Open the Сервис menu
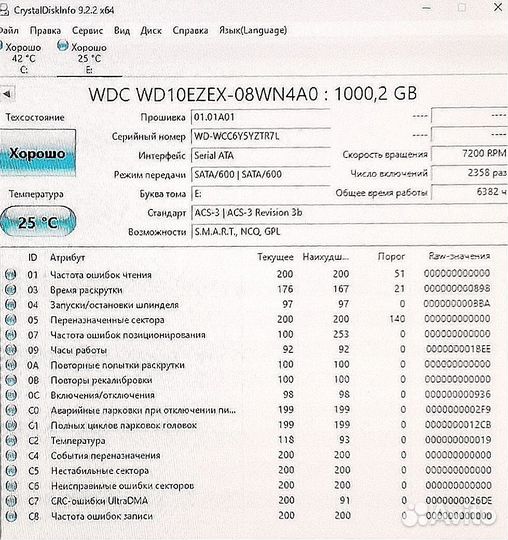 coord(87,30)
